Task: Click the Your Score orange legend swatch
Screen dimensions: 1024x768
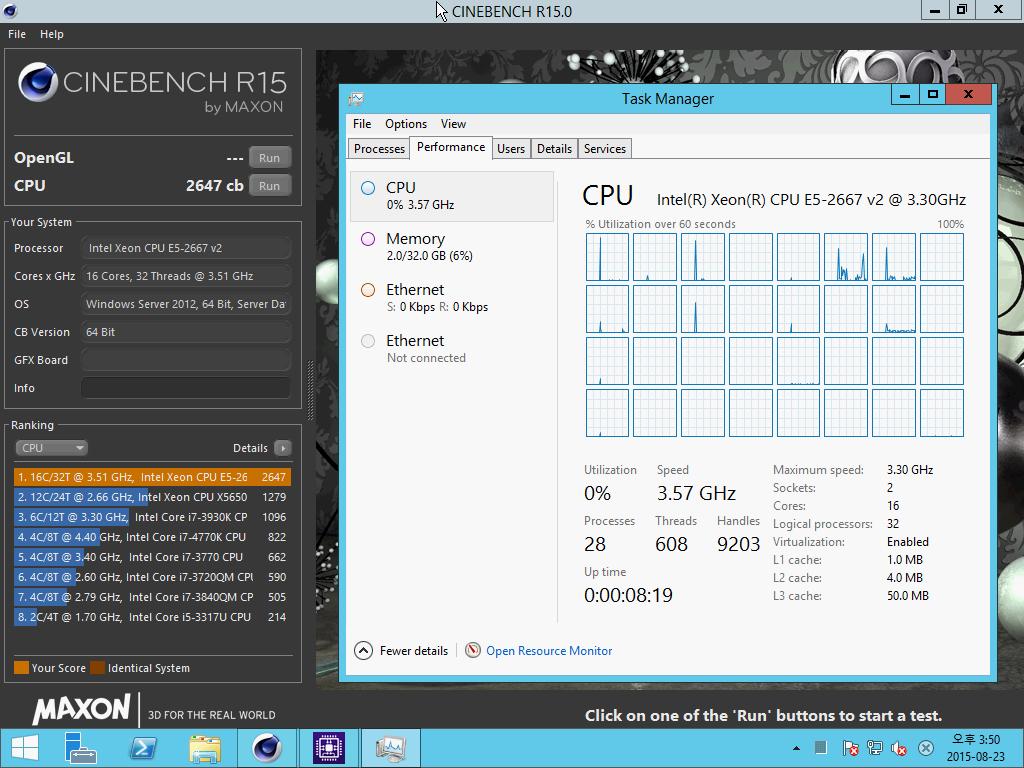Action: pos(22,667)
